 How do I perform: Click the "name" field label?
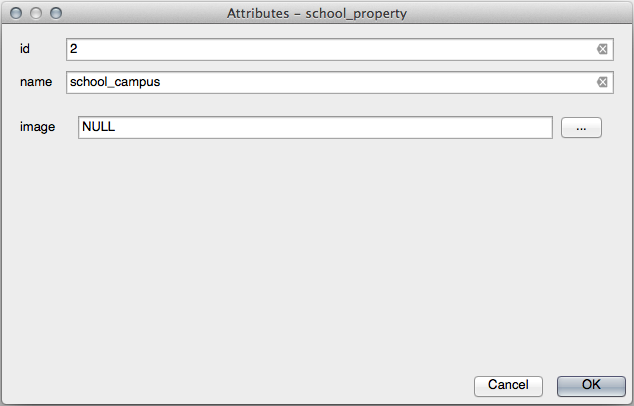click(35, 82)
